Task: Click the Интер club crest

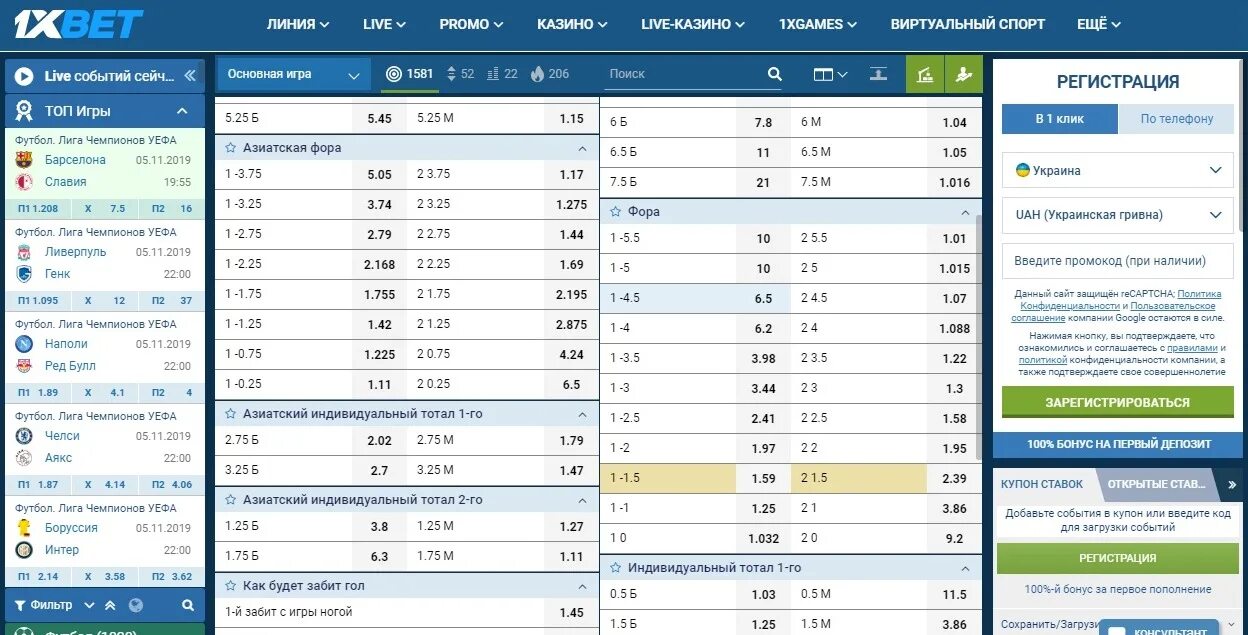Action: click(x=24, y=550)
